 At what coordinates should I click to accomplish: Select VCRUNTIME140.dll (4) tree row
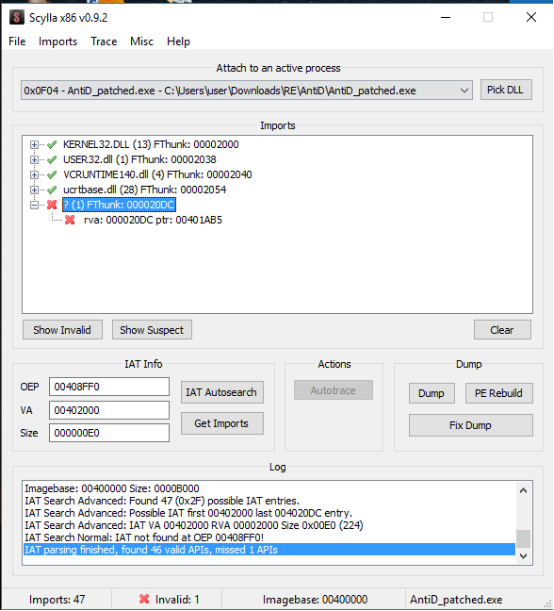point(157,175)
